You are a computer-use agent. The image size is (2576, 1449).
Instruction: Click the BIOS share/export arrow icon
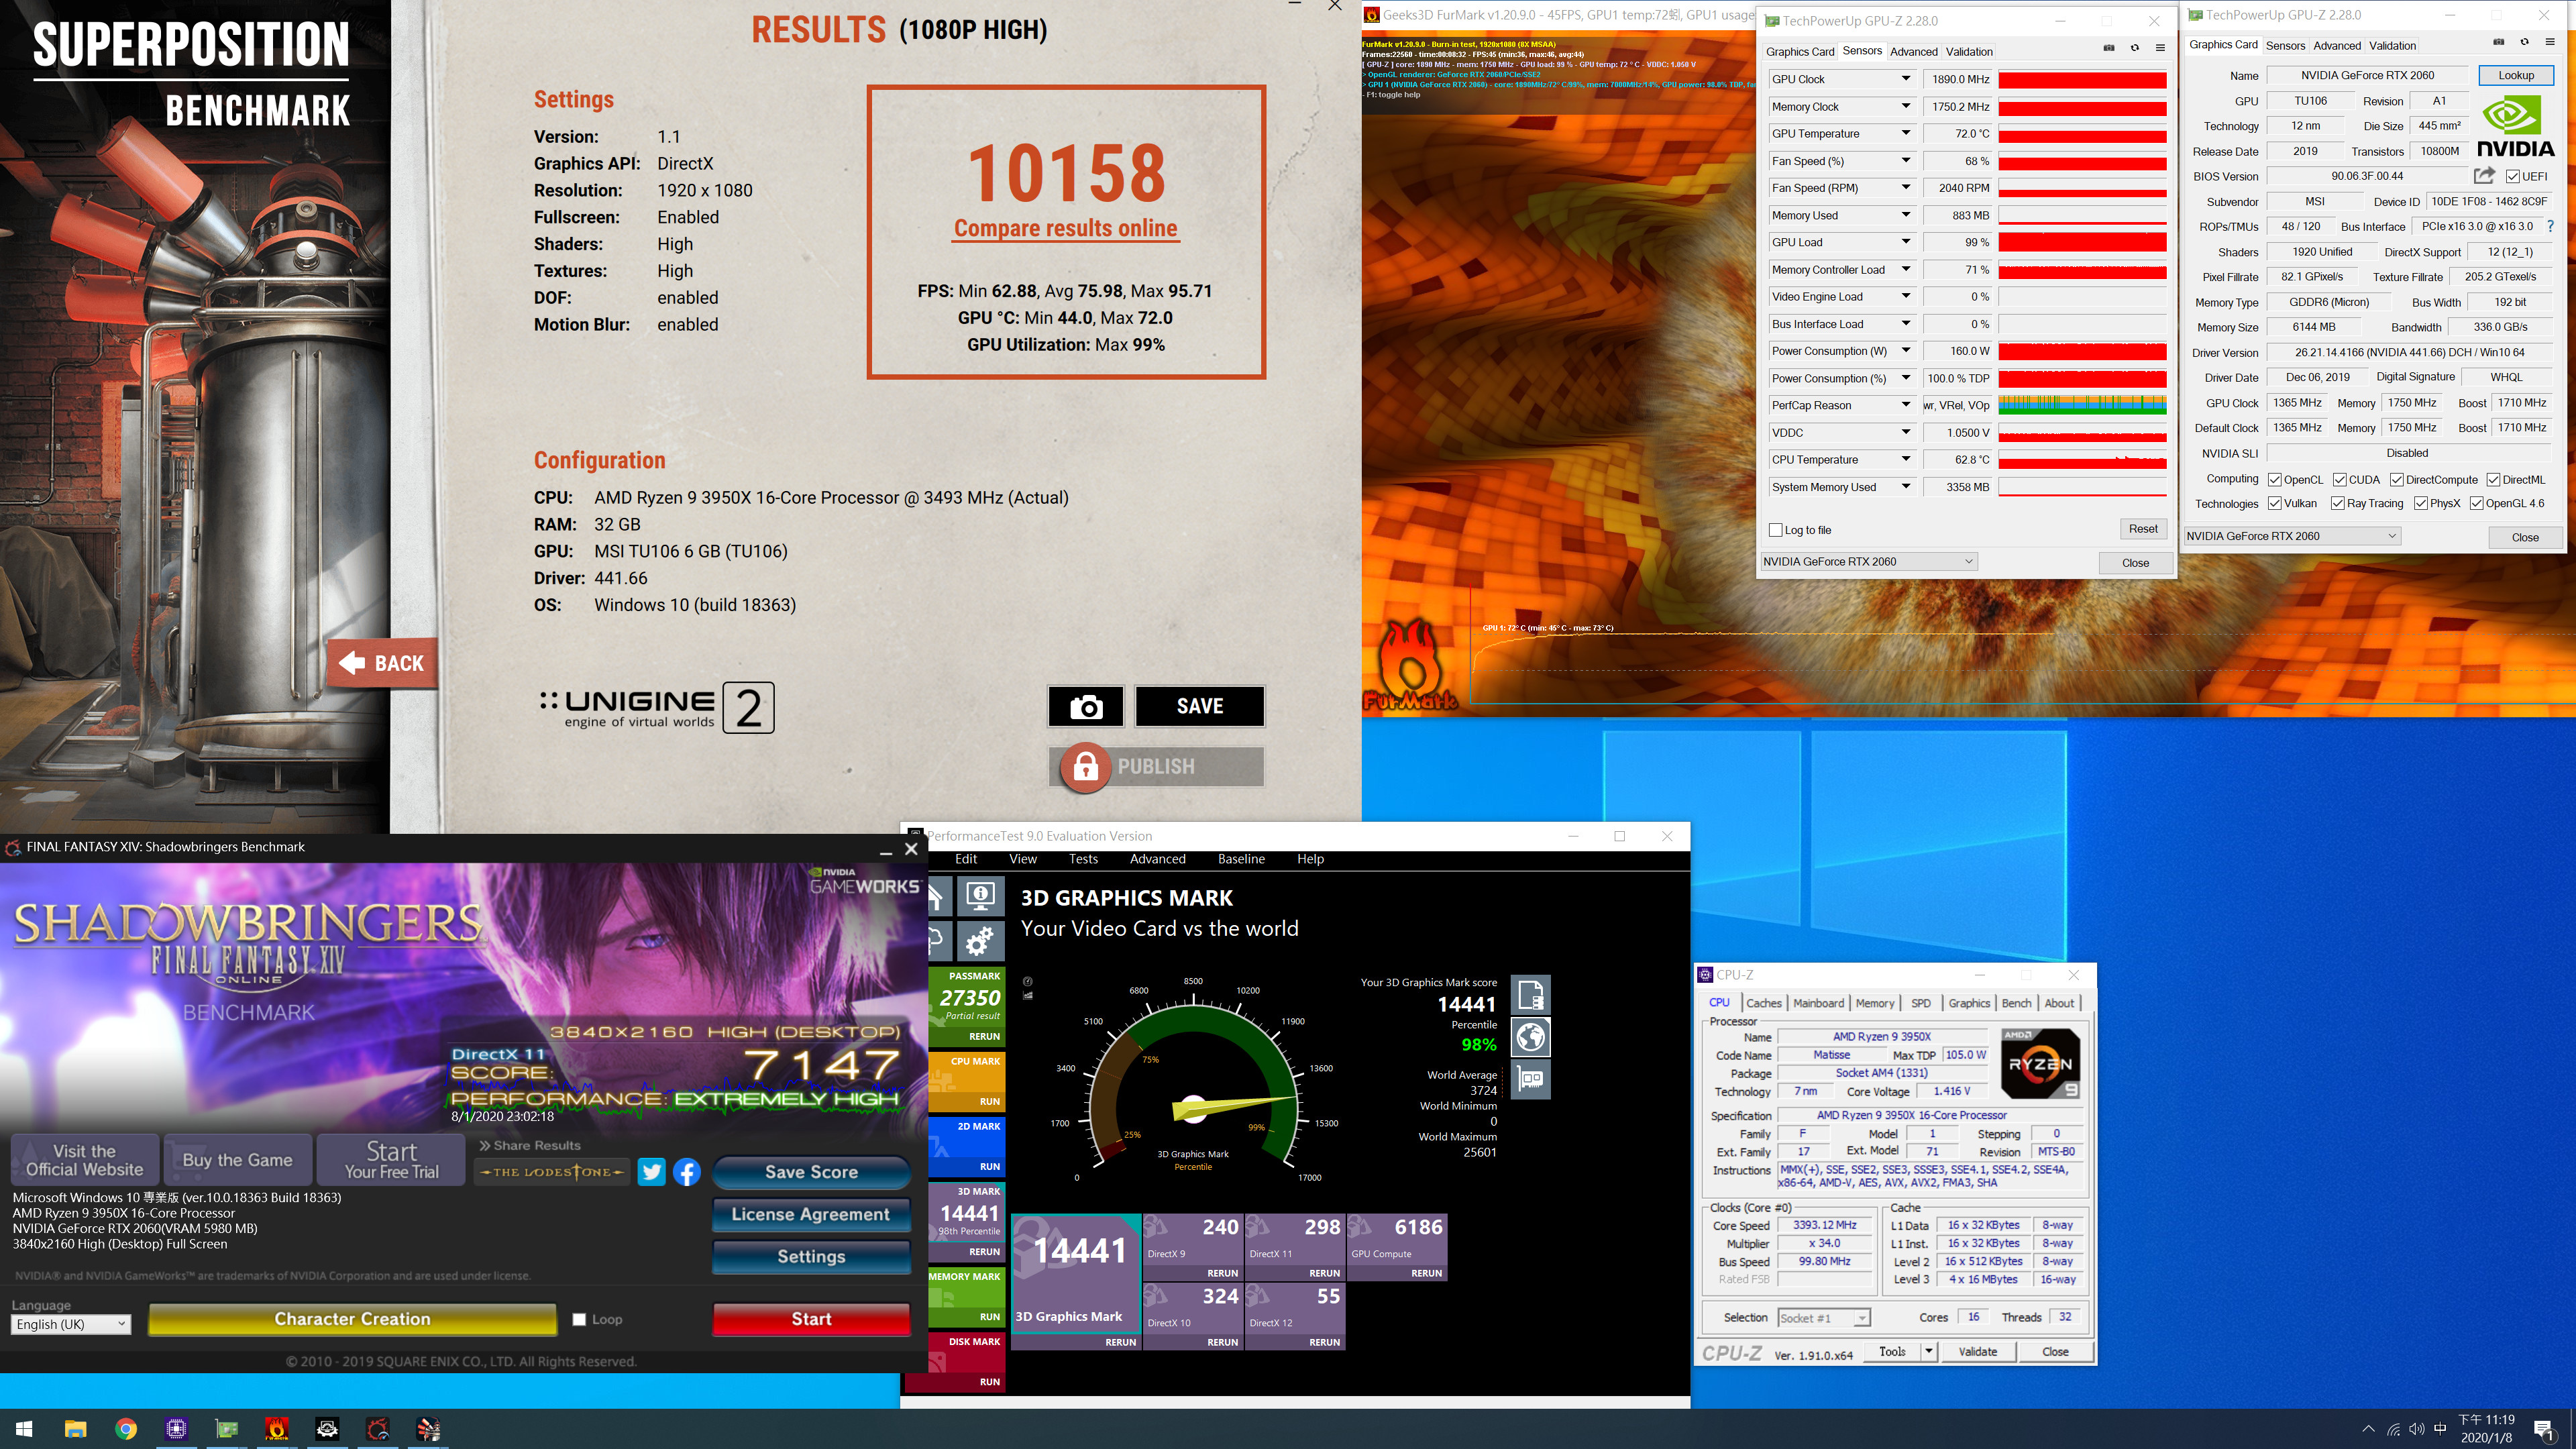(x=2484, y=175)
